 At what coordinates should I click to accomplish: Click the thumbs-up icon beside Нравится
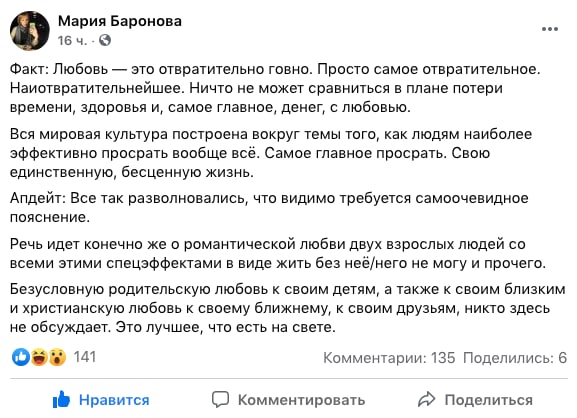pos(61,399)
